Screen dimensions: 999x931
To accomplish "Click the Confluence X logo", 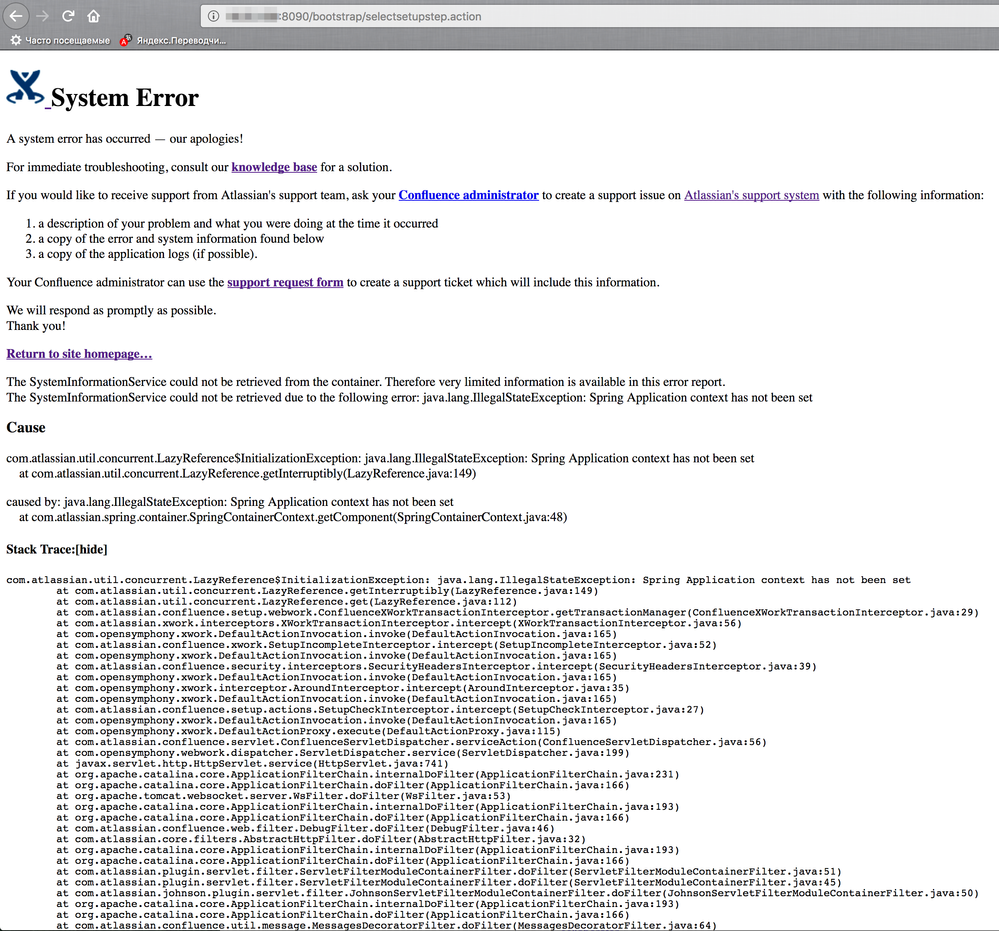I will 25,87.
